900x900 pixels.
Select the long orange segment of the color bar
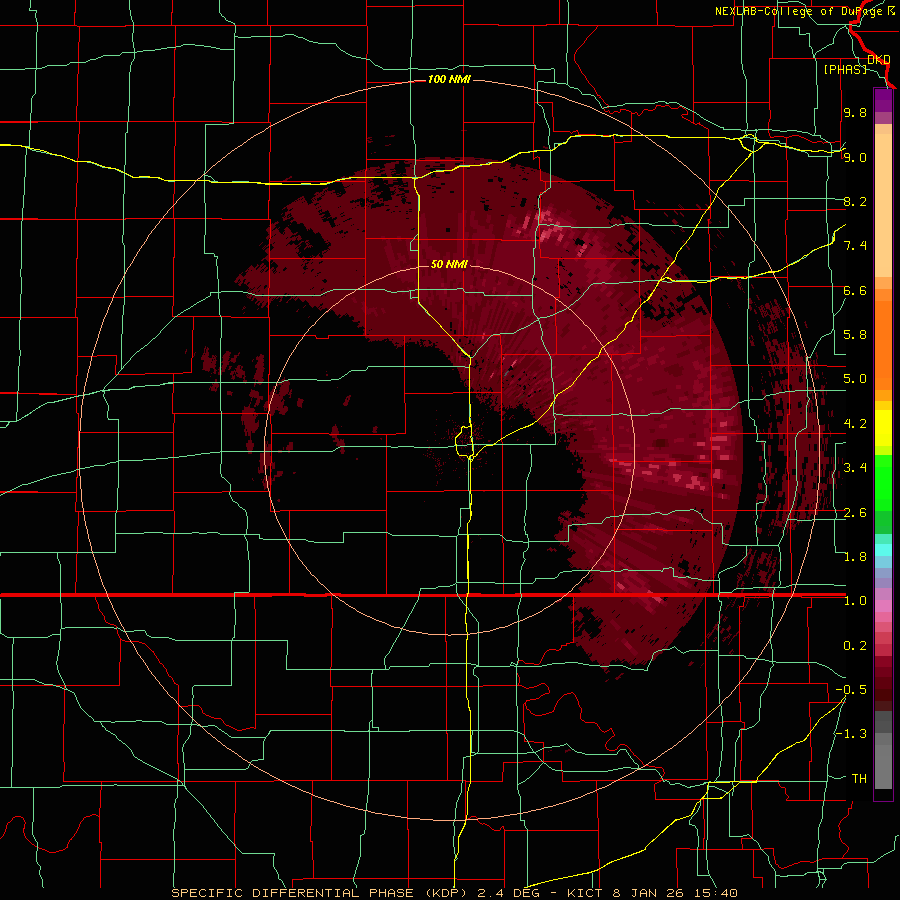click(x=883, y=344)
